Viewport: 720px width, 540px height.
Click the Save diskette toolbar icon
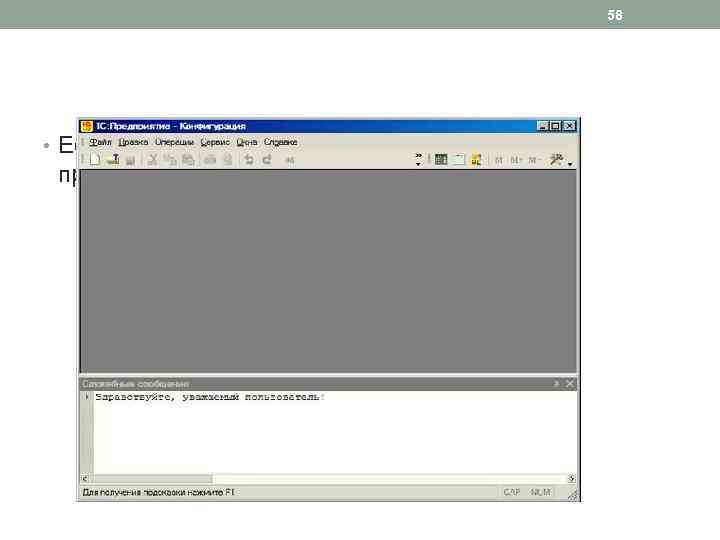pos(130,160)
